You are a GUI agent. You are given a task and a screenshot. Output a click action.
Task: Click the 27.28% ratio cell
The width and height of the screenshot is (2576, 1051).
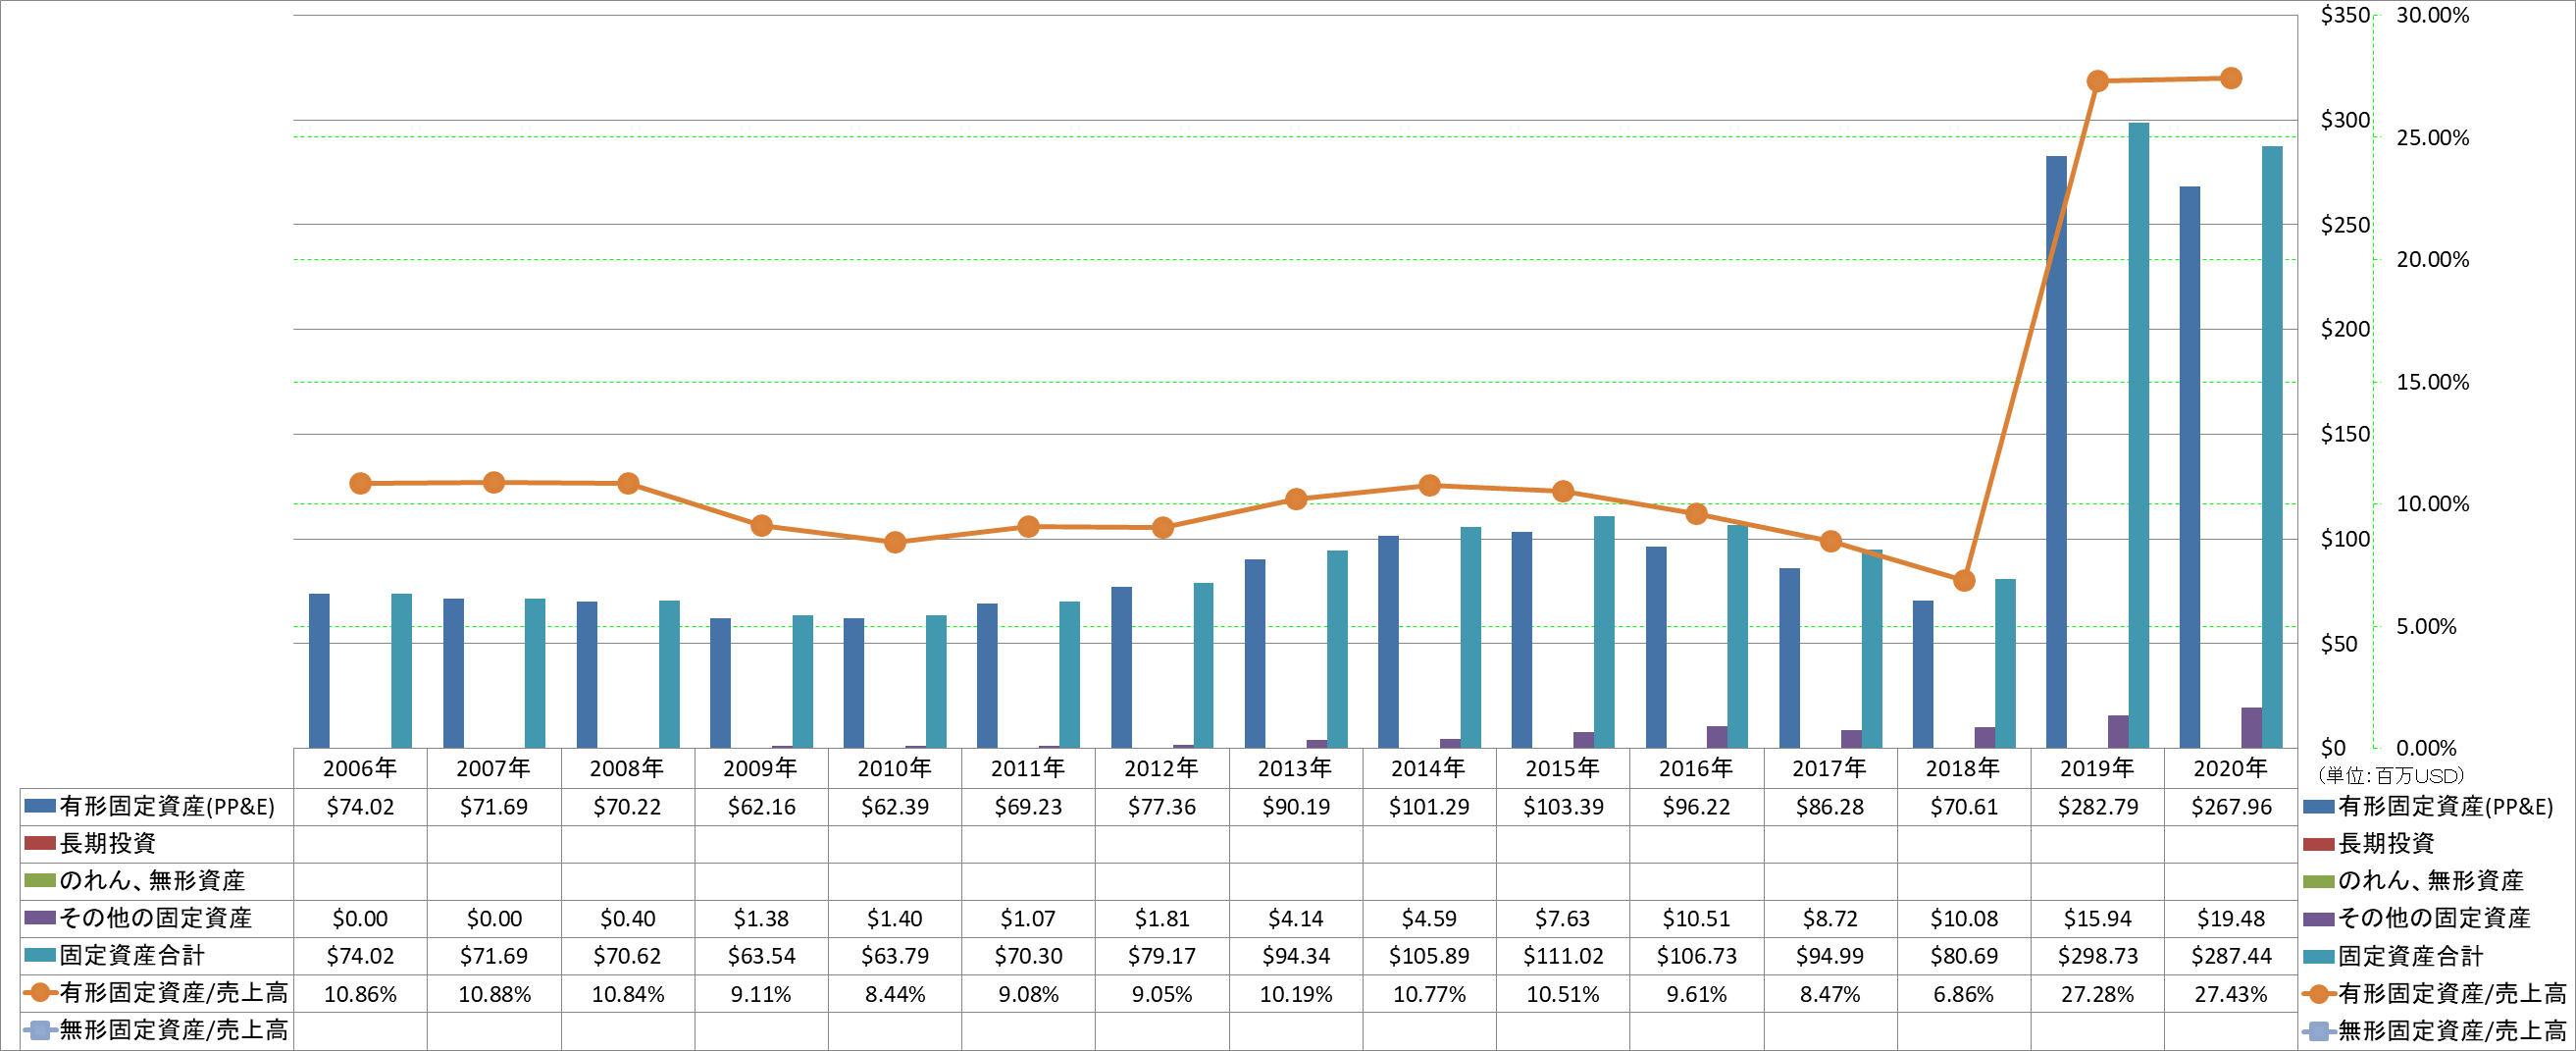(2098, 994)
